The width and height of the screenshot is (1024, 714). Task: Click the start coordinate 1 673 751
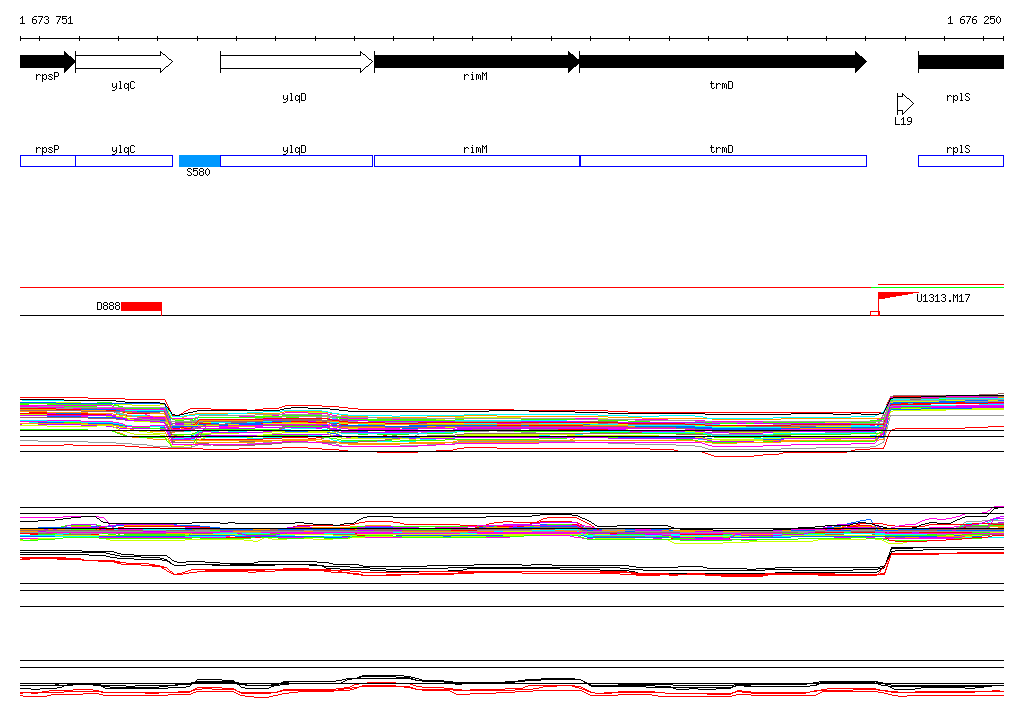click(x=46, y=20)
